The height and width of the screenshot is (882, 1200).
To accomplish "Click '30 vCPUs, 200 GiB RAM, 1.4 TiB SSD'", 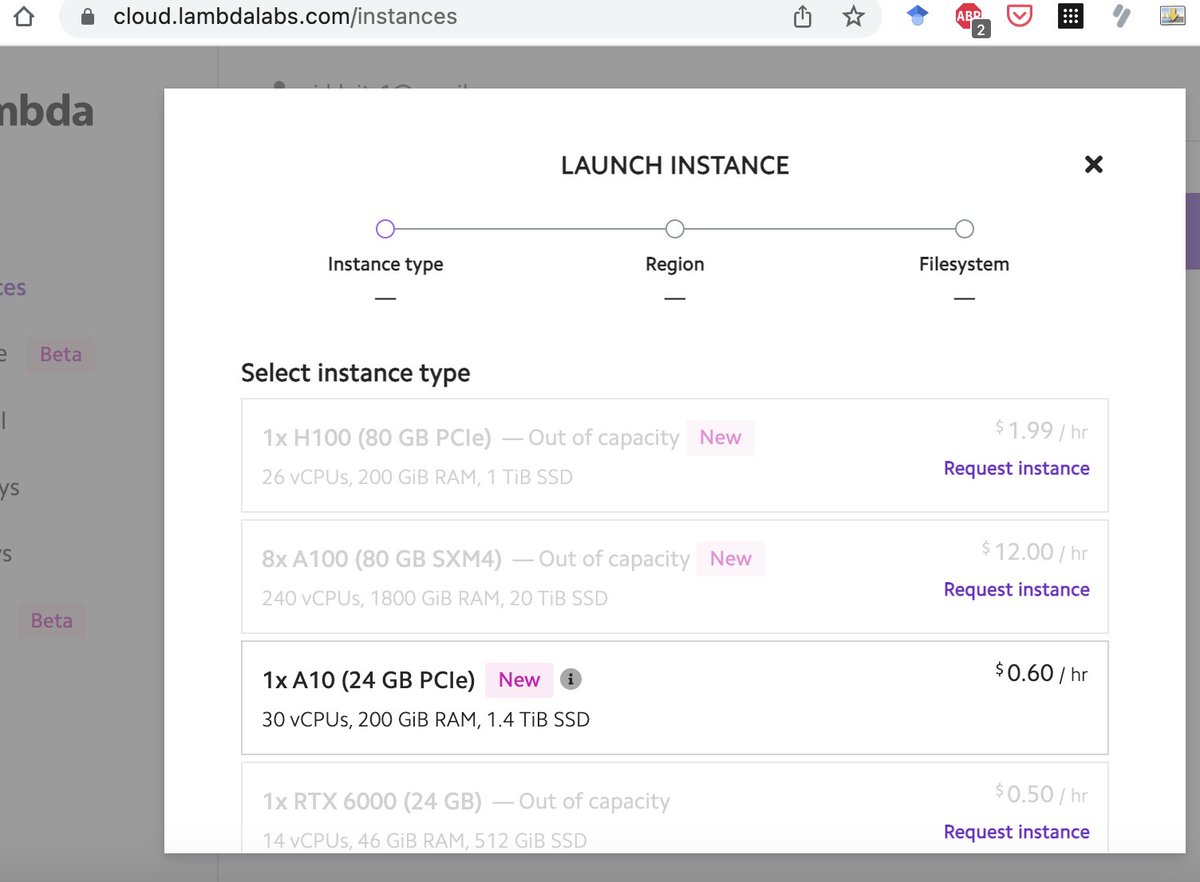I will 426,719.
